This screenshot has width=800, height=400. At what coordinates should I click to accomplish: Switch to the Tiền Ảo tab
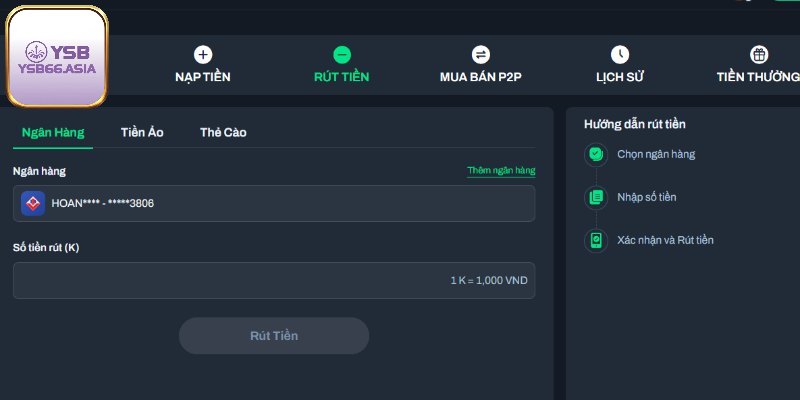tap(142, 132)
